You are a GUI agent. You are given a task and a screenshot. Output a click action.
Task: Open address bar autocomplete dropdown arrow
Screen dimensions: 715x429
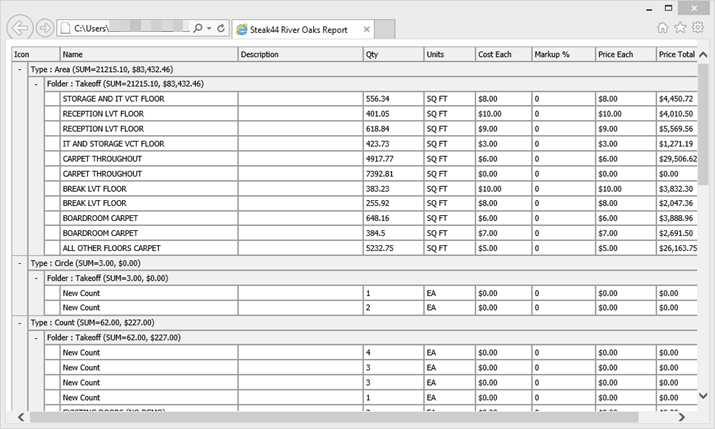209,28
